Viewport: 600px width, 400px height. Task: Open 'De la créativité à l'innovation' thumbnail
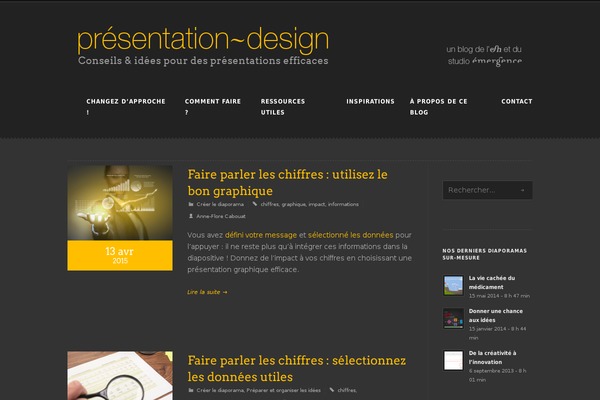point(452,361)
